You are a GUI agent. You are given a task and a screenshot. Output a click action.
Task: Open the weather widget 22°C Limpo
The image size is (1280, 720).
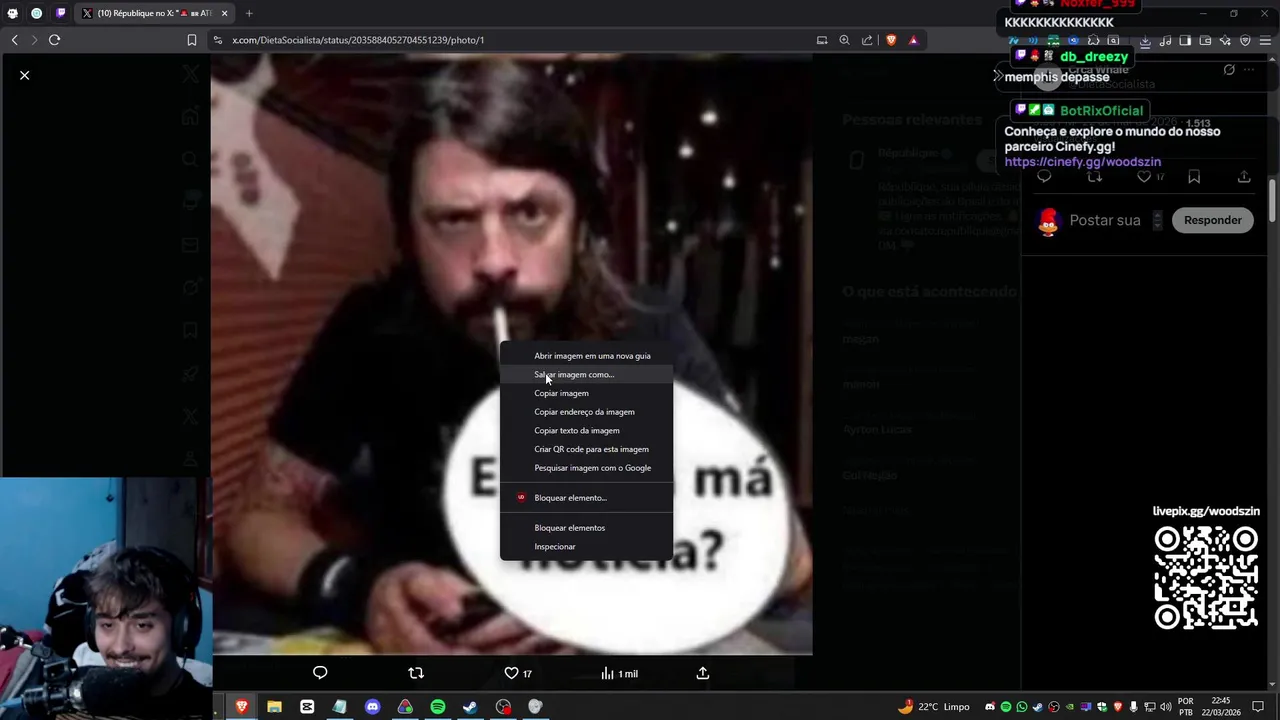coord(934,706)
